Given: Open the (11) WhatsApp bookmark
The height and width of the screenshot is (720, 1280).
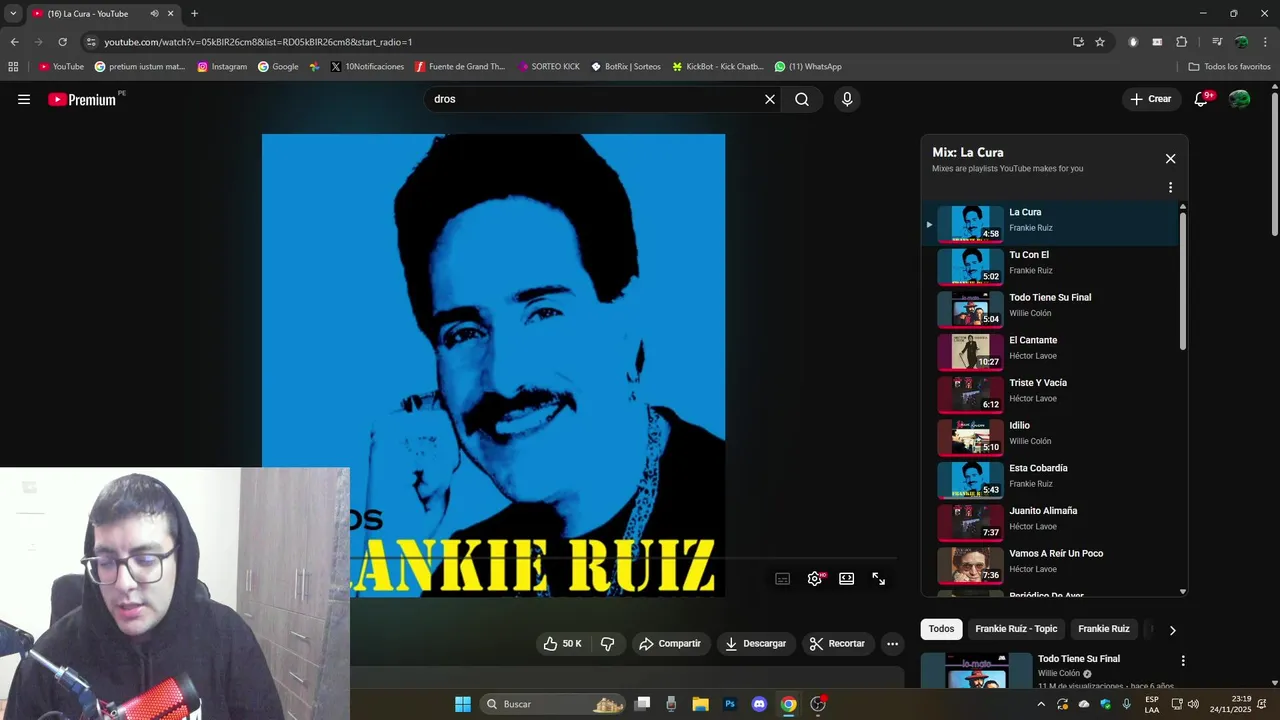Looking at the screenshot, I should pyautogui.click(x=808, y=67).
